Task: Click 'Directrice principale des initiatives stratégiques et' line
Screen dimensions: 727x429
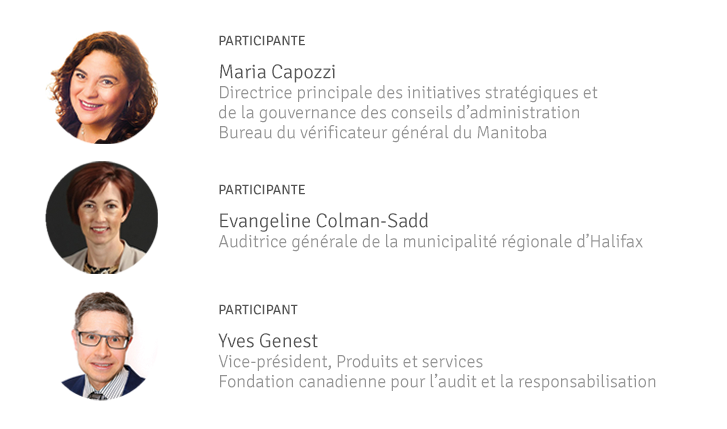Action: pyautogui.click(x=408, y=93)
